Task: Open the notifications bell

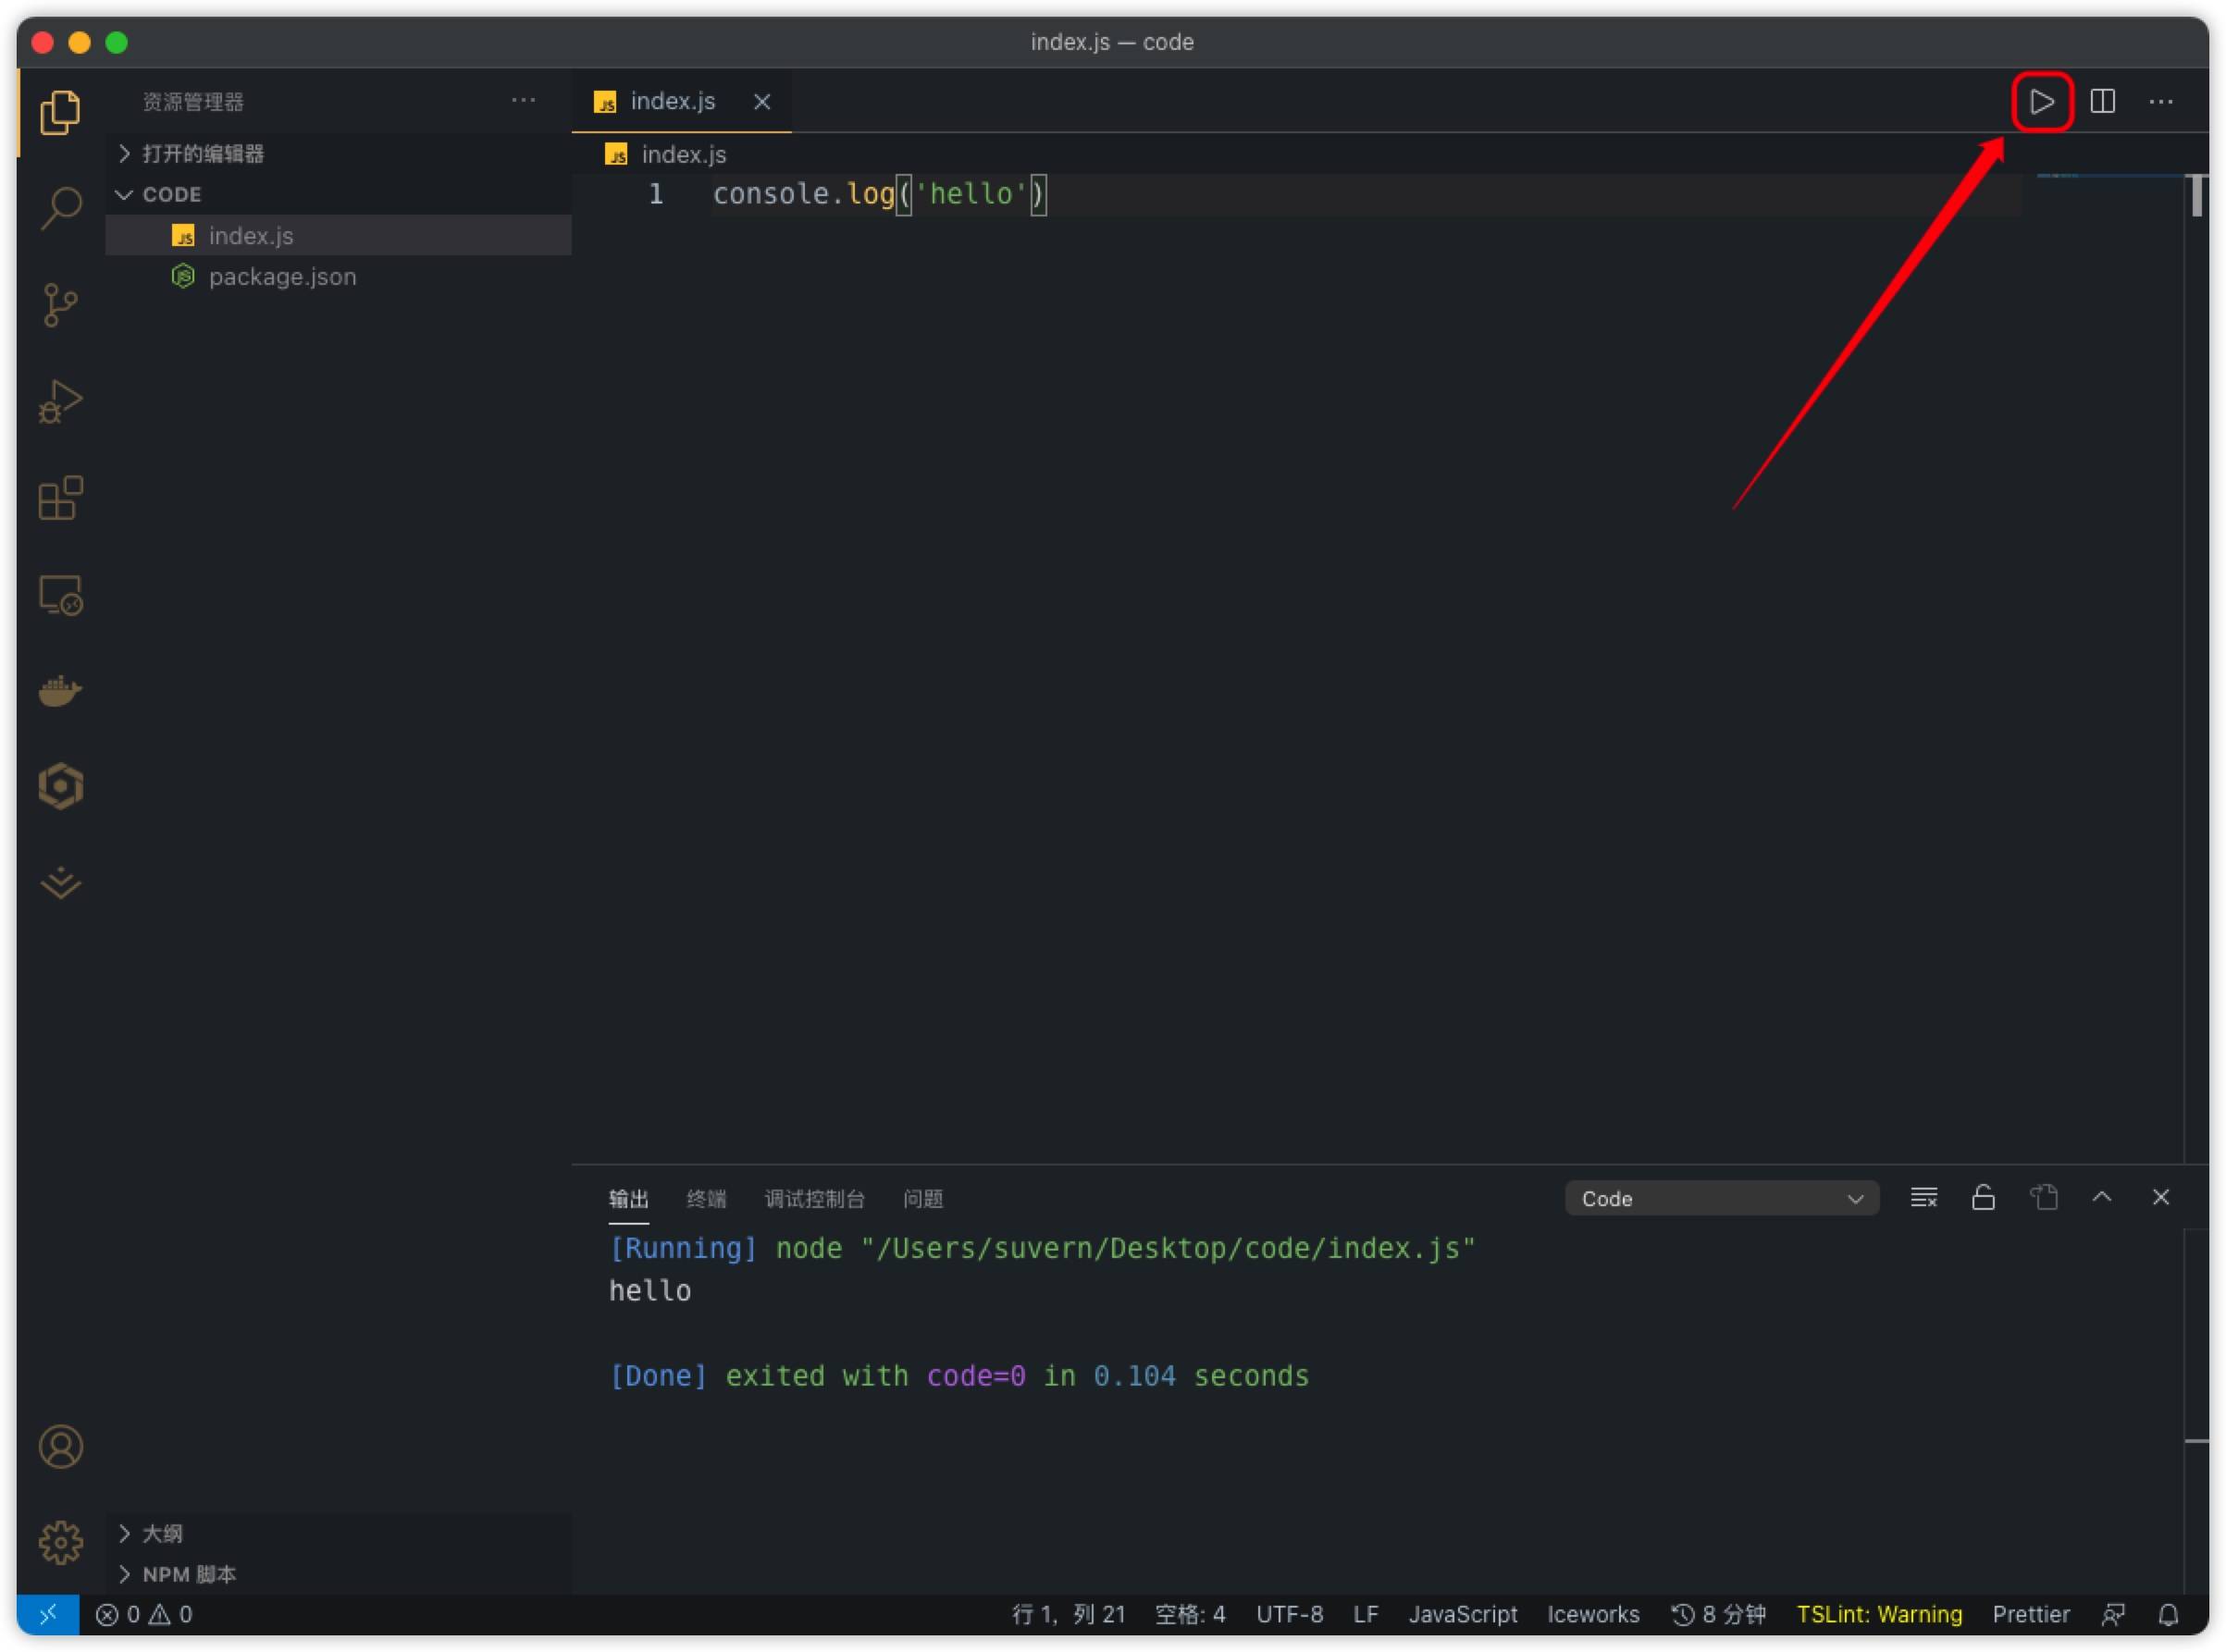Action: point(2169,1614)
